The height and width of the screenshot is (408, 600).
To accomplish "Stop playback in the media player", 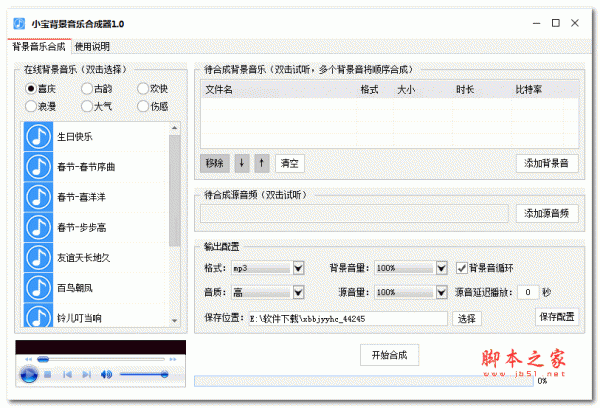I will 47,374.
